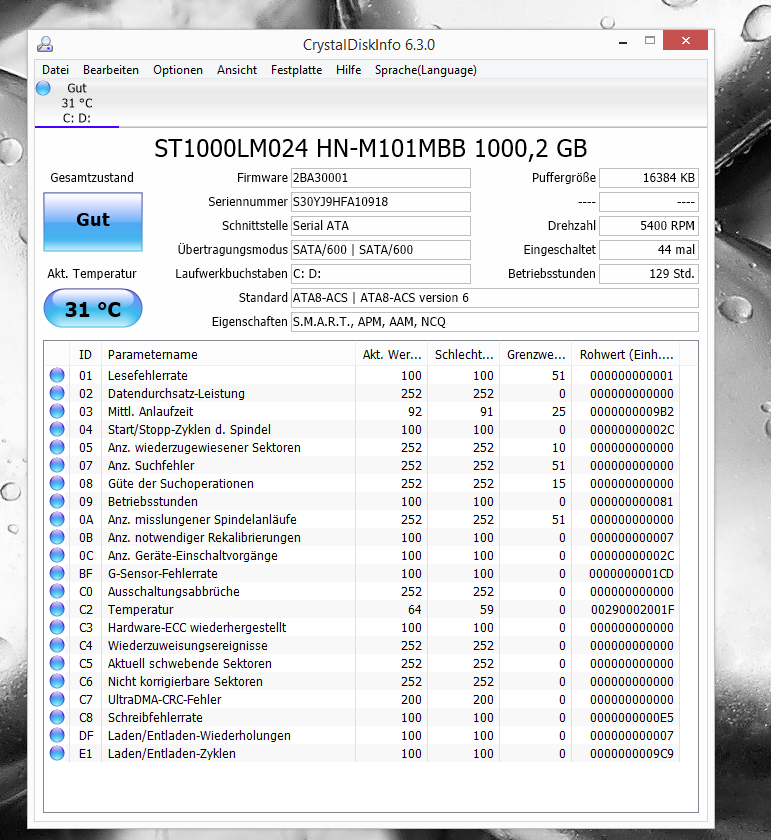Minimize the CrystalDiskInfo window
The image size is (771, 840).
pos(623,41)
